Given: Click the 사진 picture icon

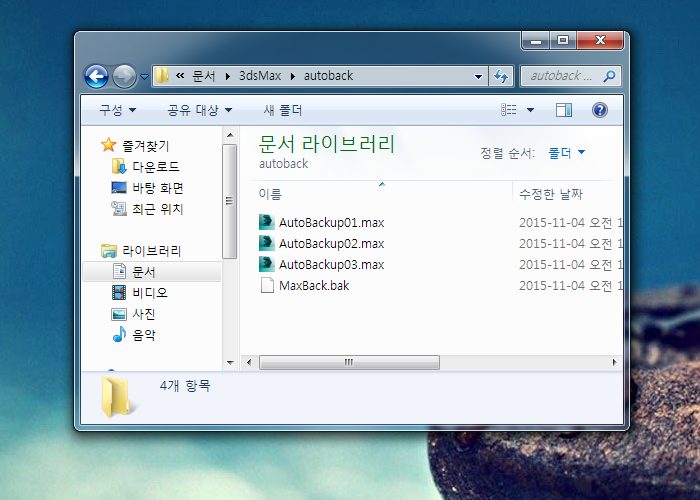Looking at the screenshot, I should [119, 314].
